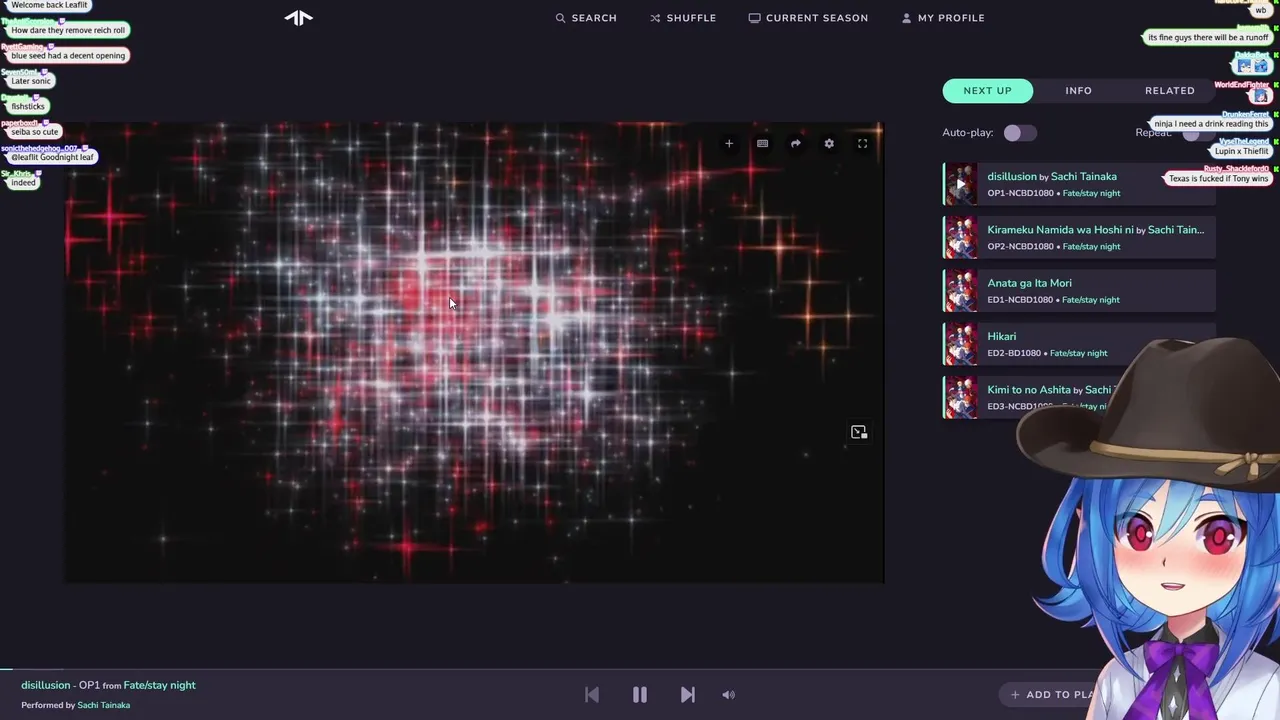Viewport: 1280px width, 720px height.
Task: Click Anata ga Ita Mori thumbnail
Action: 961,290
